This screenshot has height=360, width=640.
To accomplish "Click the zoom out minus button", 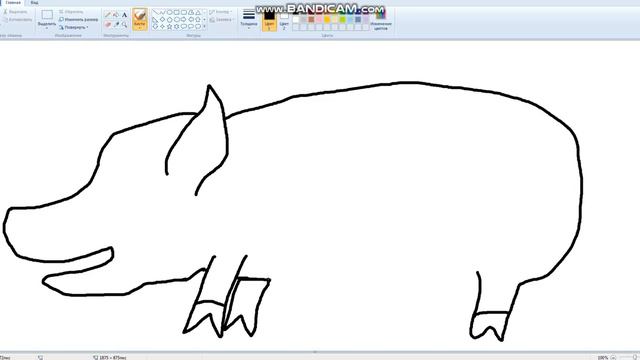I will pyautogui.click(x=613, y=358).
